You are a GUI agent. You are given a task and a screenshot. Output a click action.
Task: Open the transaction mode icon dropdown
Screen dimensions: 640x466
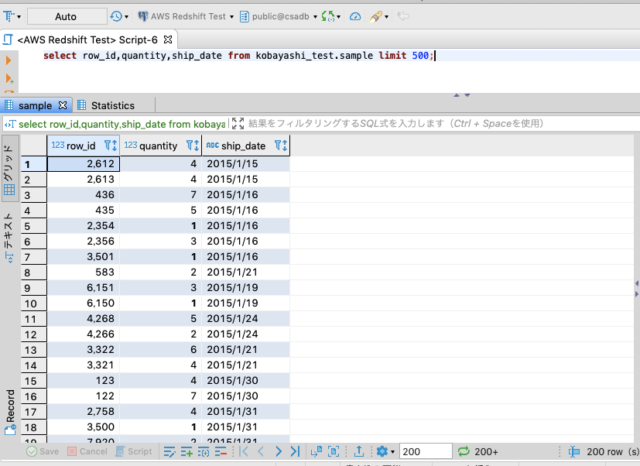(x=11, y=16)
